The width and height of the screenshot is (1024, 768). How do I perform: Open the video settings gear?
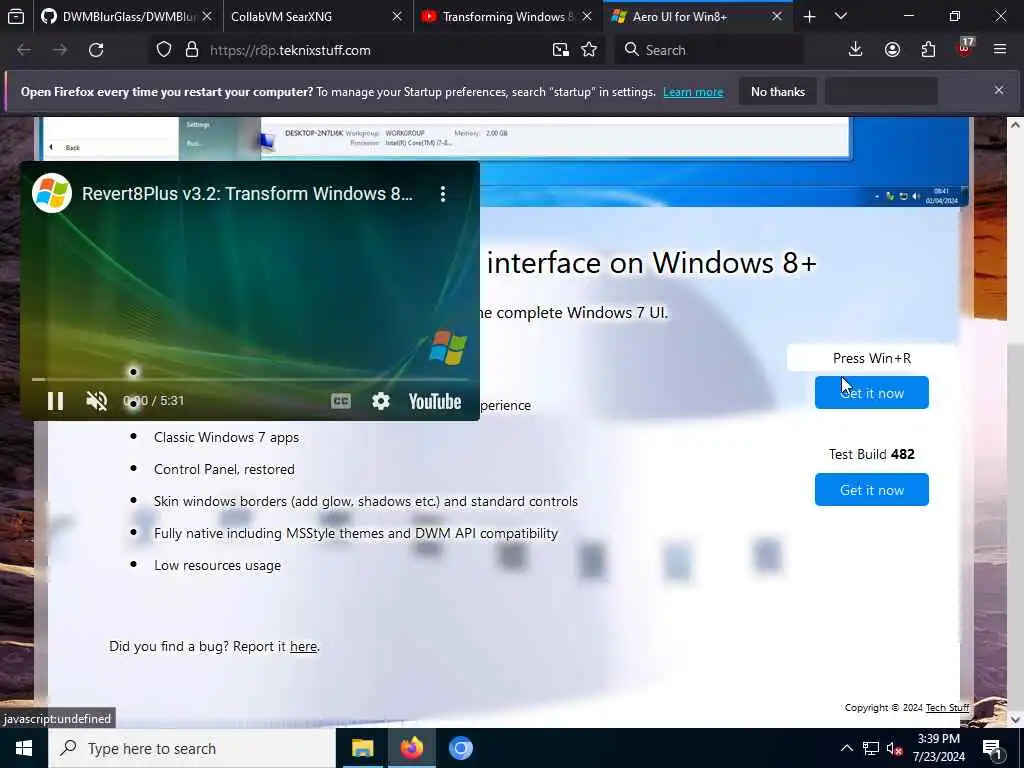click(x=381, y=401)
